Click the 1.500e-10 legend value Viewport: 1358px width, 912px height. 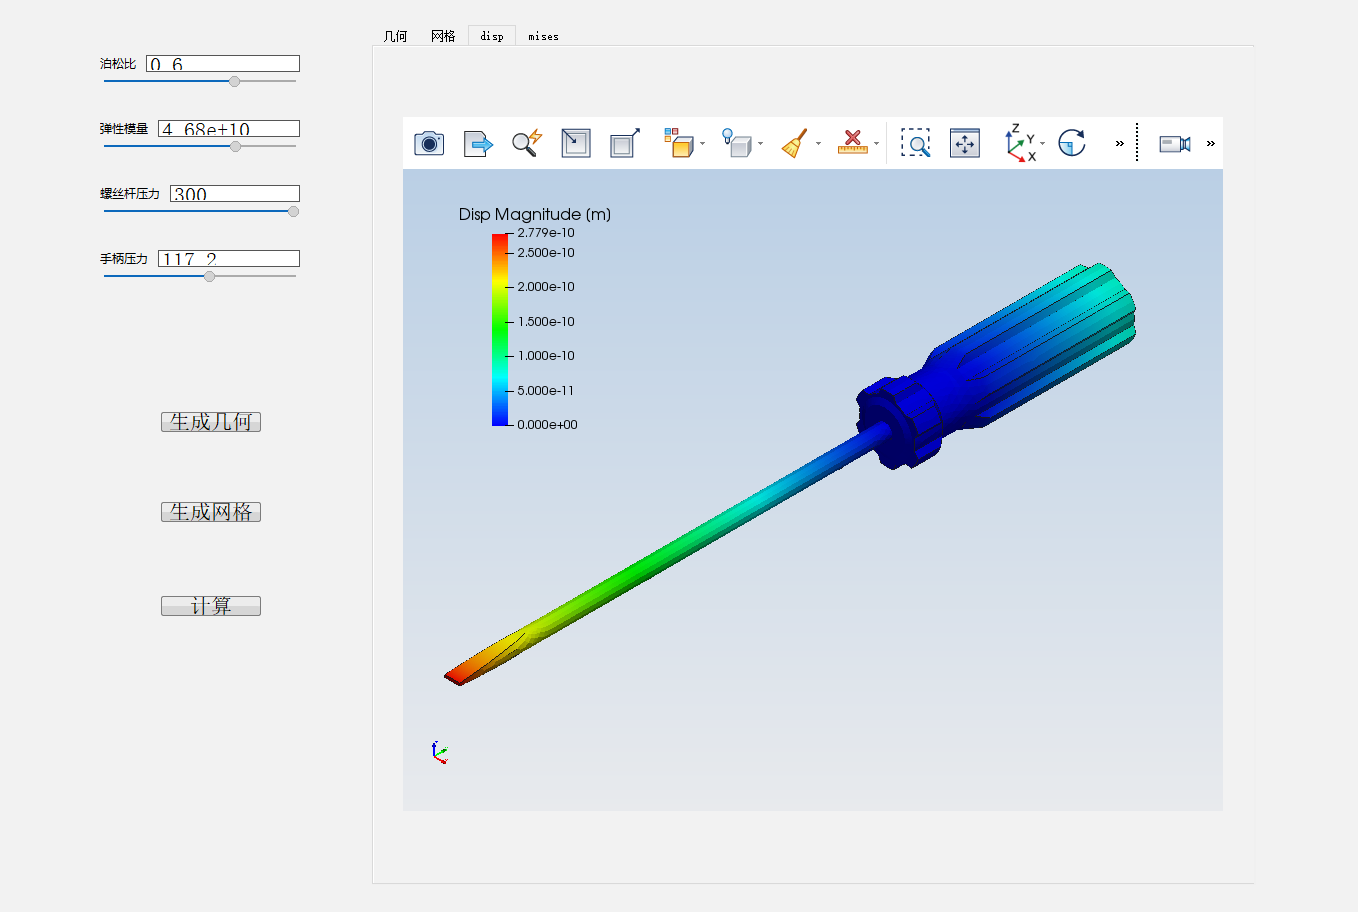tap(546, 322)
